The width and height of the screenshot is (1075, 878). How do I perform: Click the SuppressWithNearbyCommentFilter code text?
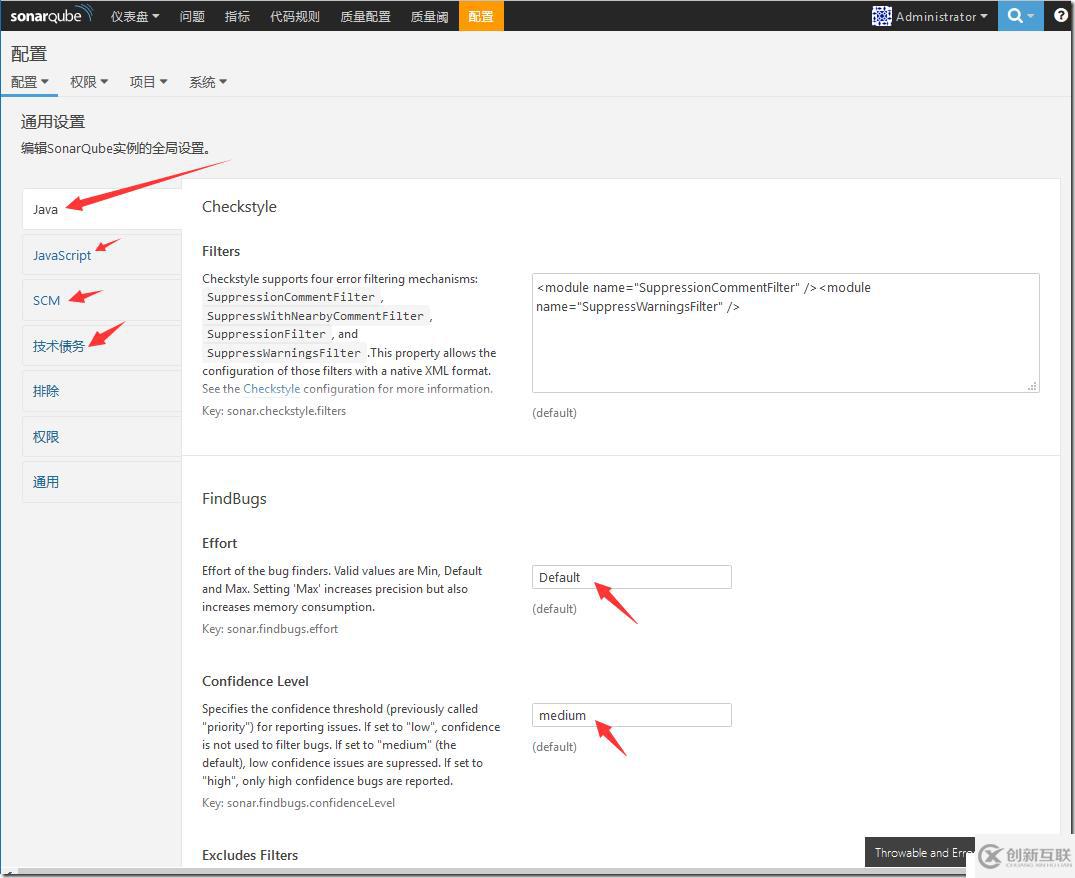(x=315, y=316)
